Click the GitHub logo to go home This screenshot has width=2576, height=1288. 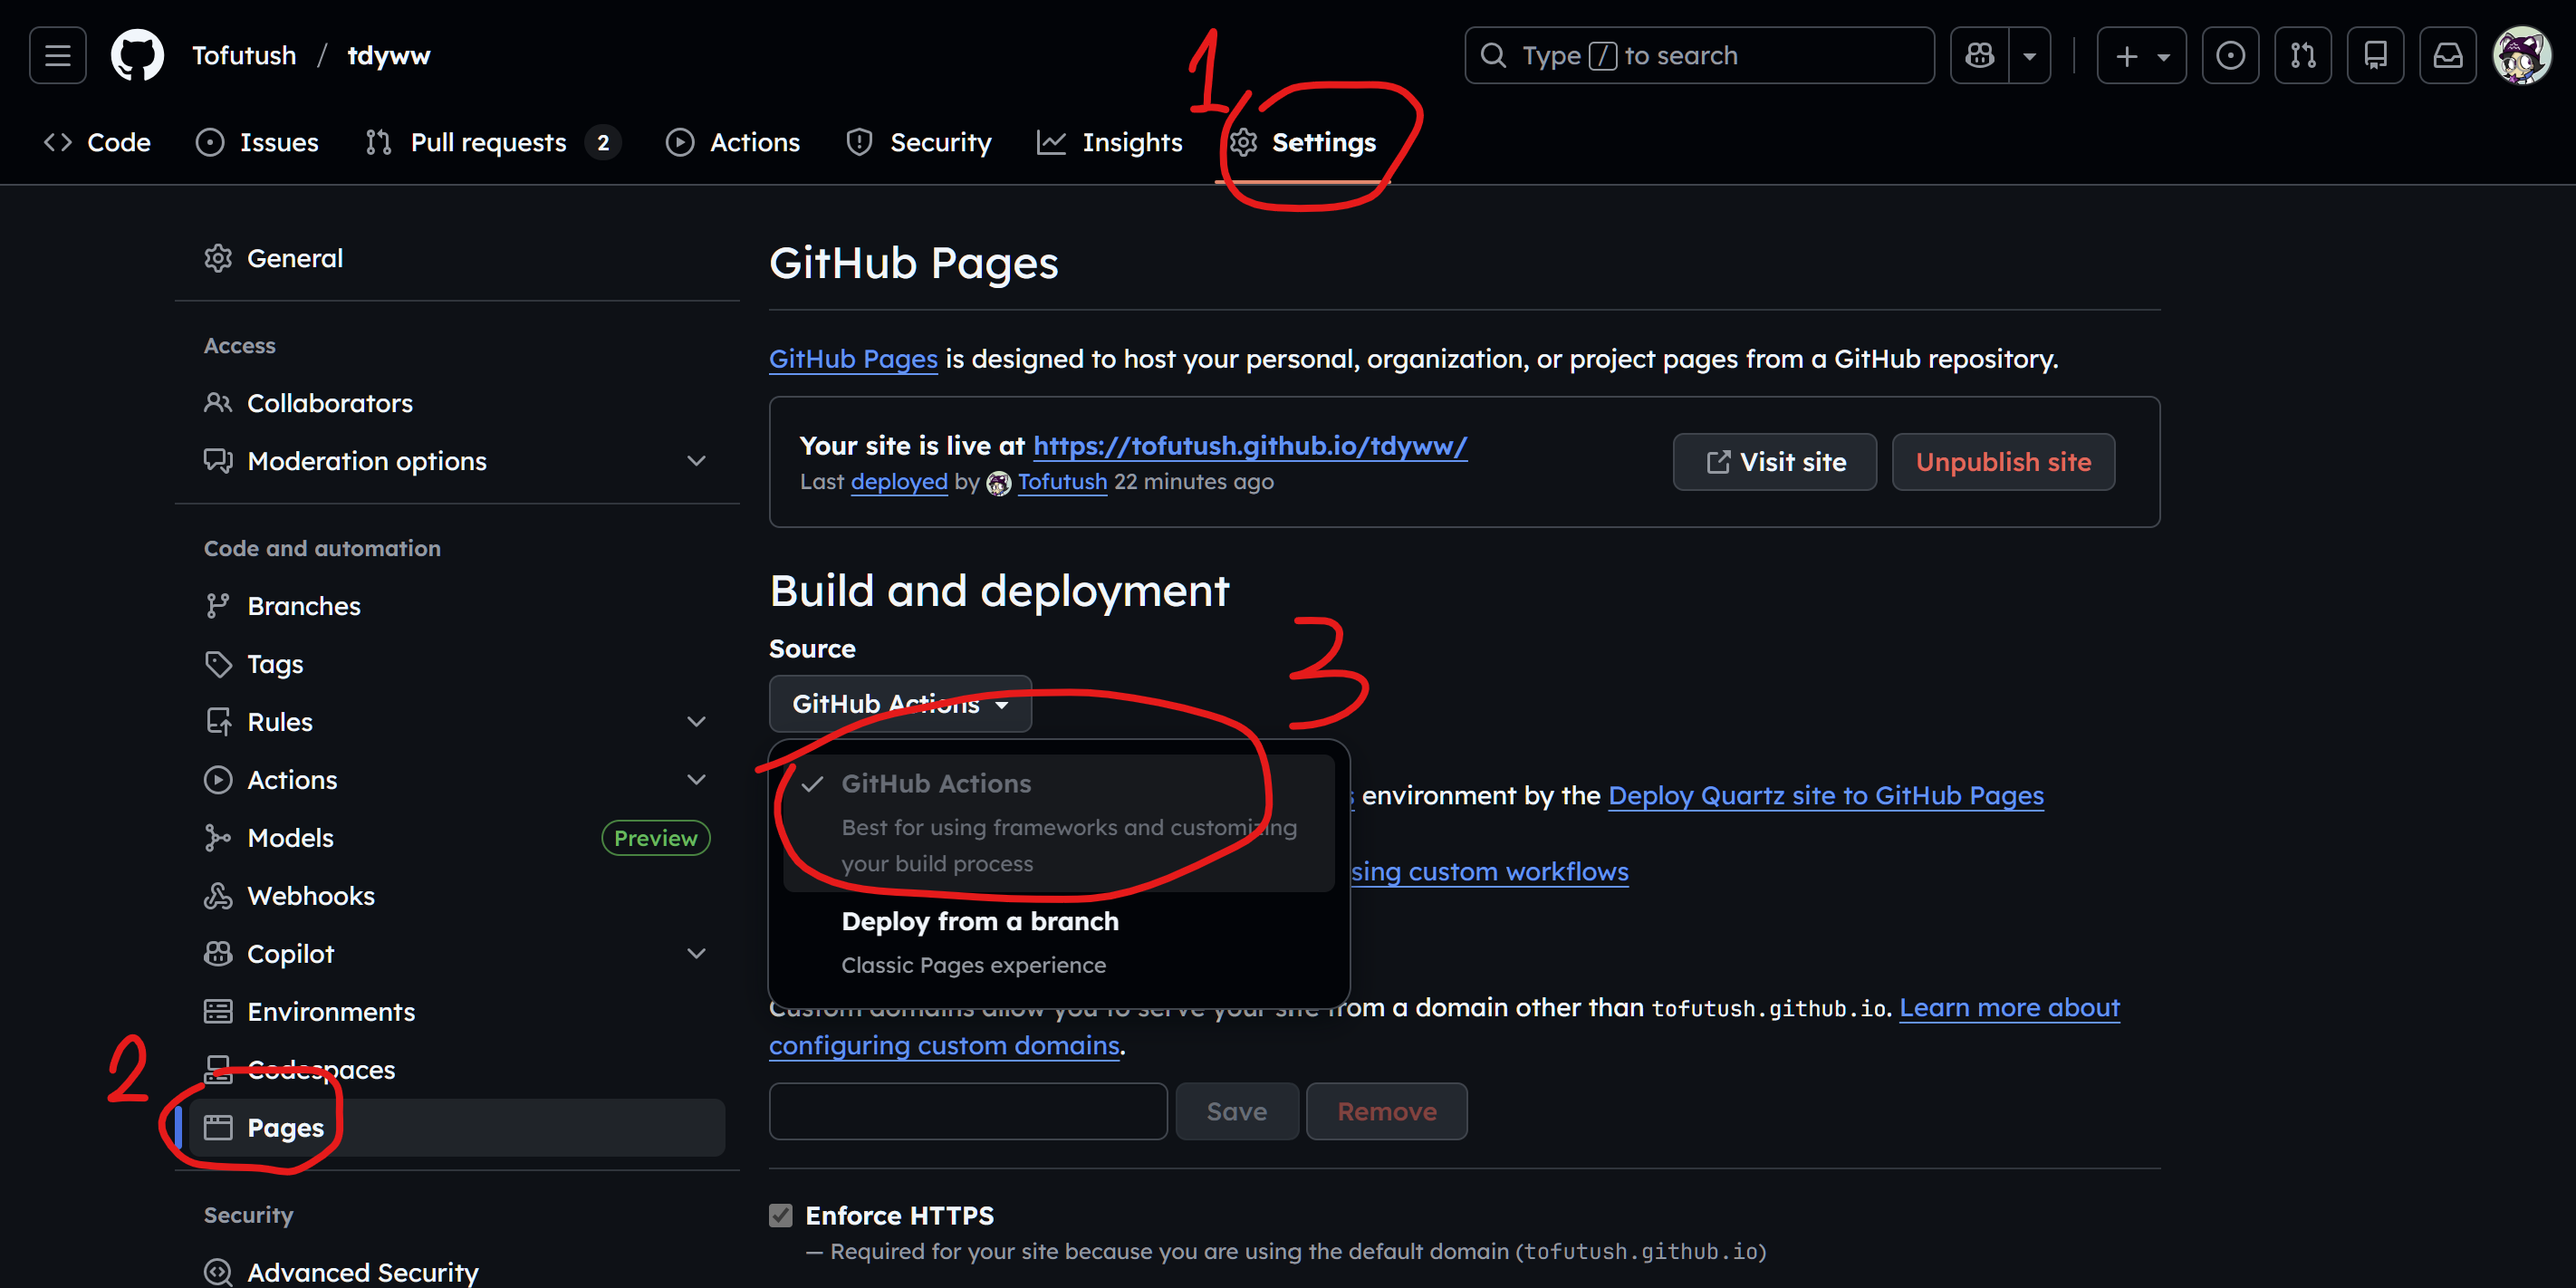tap(137, 55)
